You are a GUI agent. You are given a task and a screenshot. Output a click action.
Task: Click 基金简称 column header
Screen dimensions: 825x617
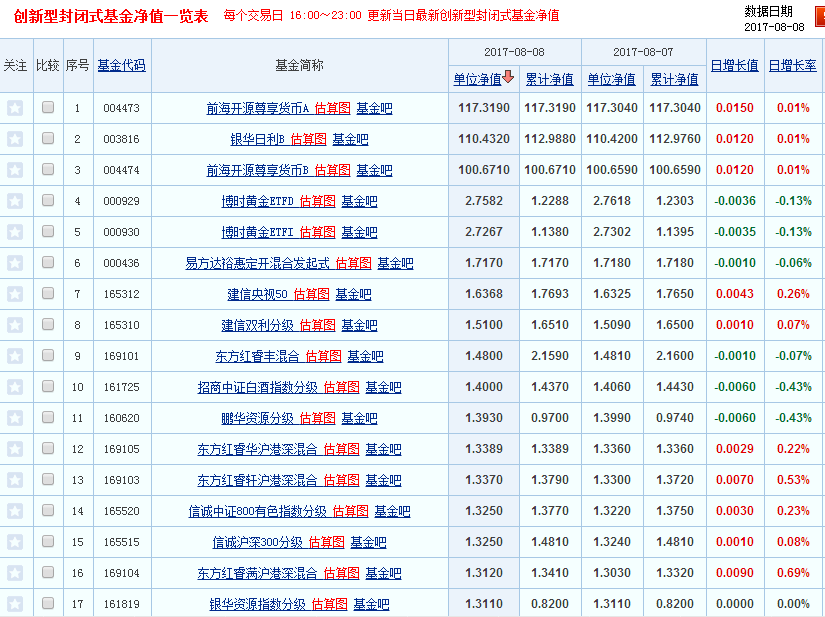(299, 65)
